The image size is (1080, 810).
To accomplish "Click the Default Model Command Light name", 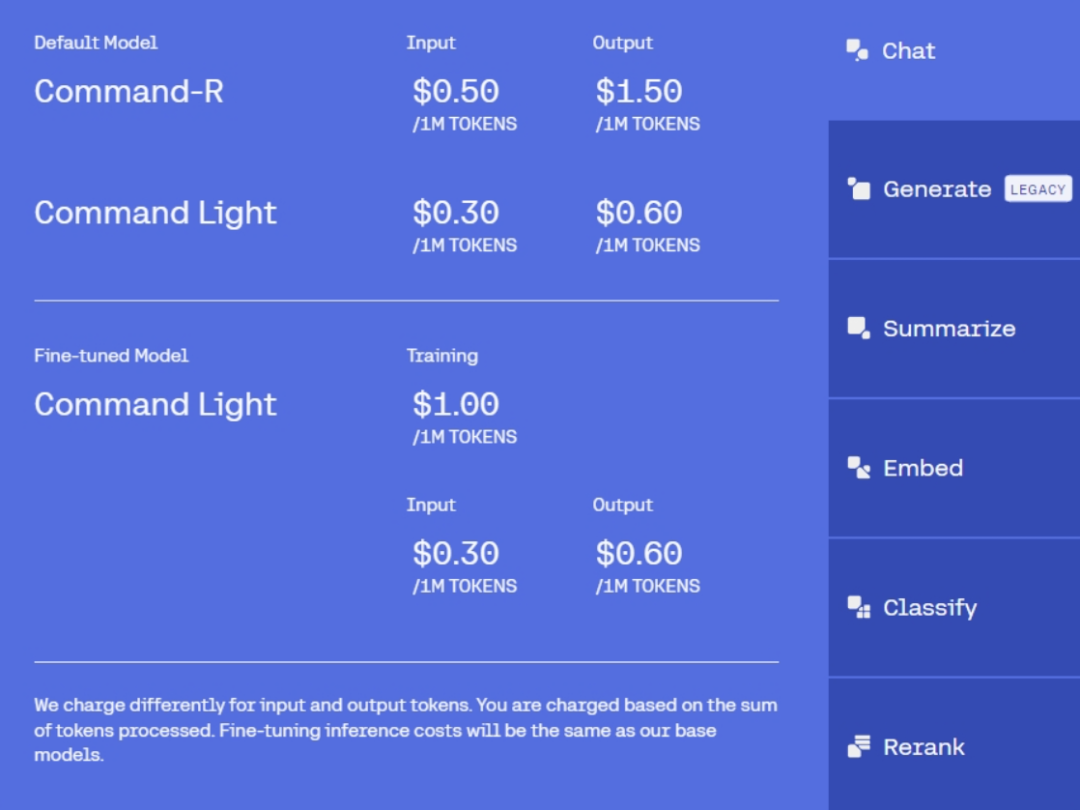I will 155,212.
